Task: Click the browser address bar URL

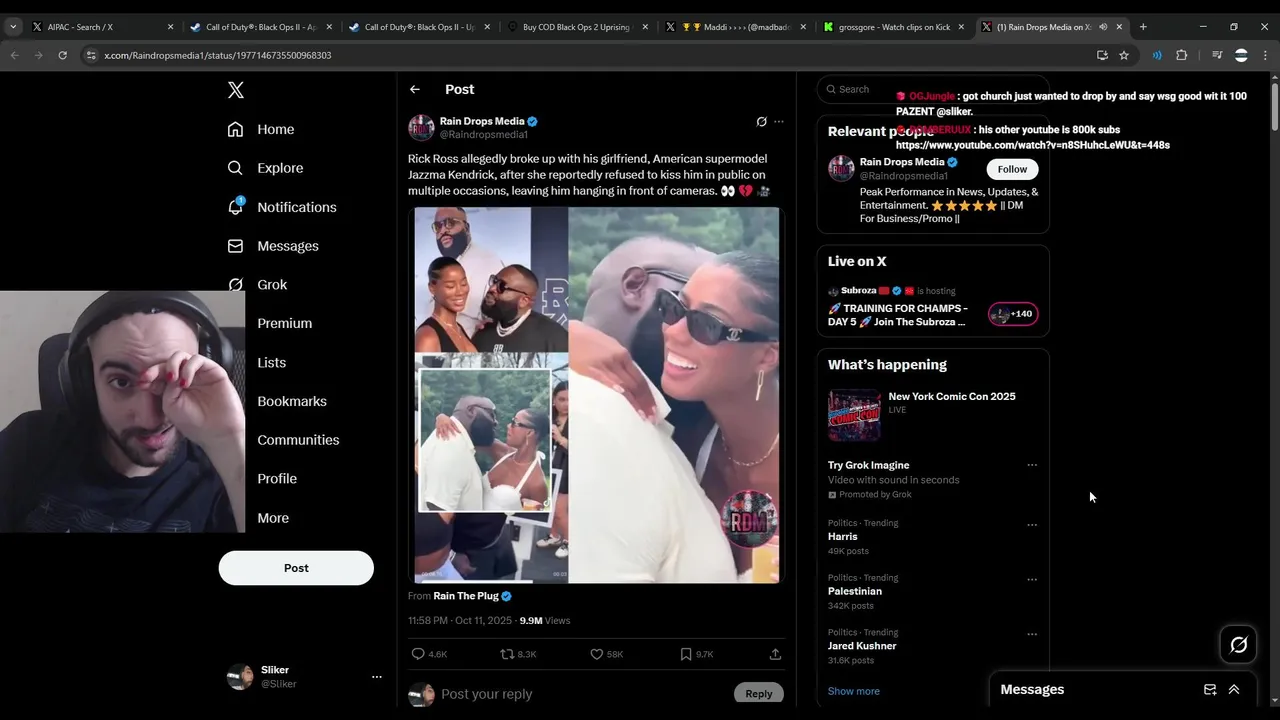Action: coord(218,55)
